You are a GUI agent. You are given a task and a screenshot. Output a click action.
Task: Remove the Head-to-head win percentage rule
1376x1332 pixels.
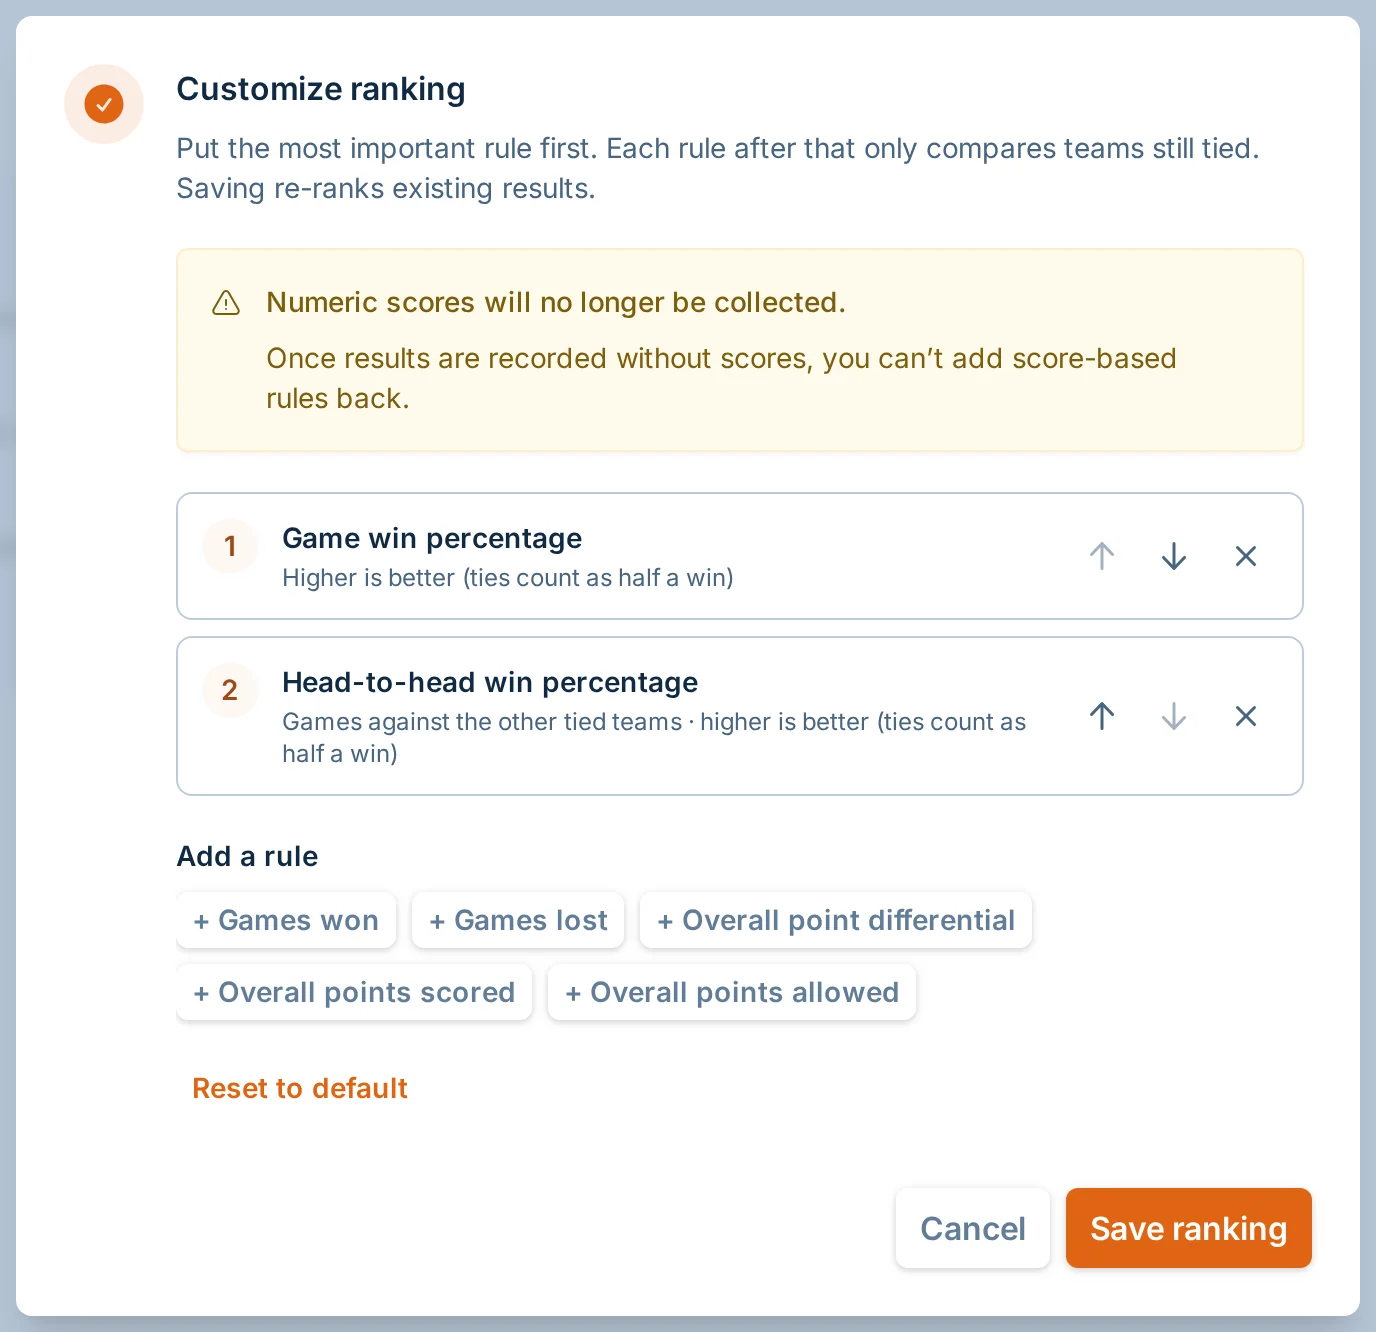[1246, 716]
